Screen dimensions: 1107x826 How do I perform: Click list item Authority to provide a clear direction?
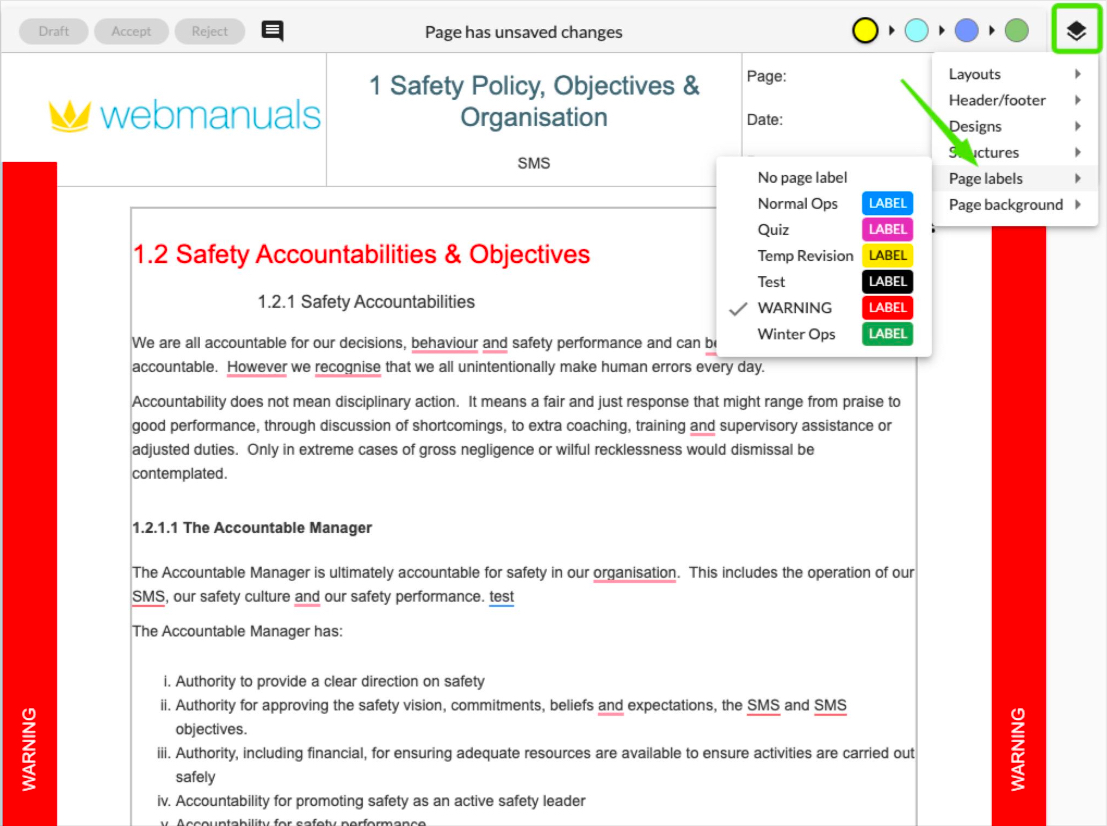click(330, 681)
